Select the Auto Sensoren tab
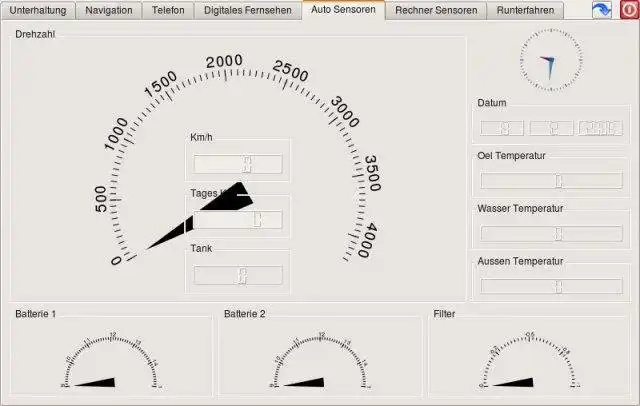 click(x=343, y=9)
